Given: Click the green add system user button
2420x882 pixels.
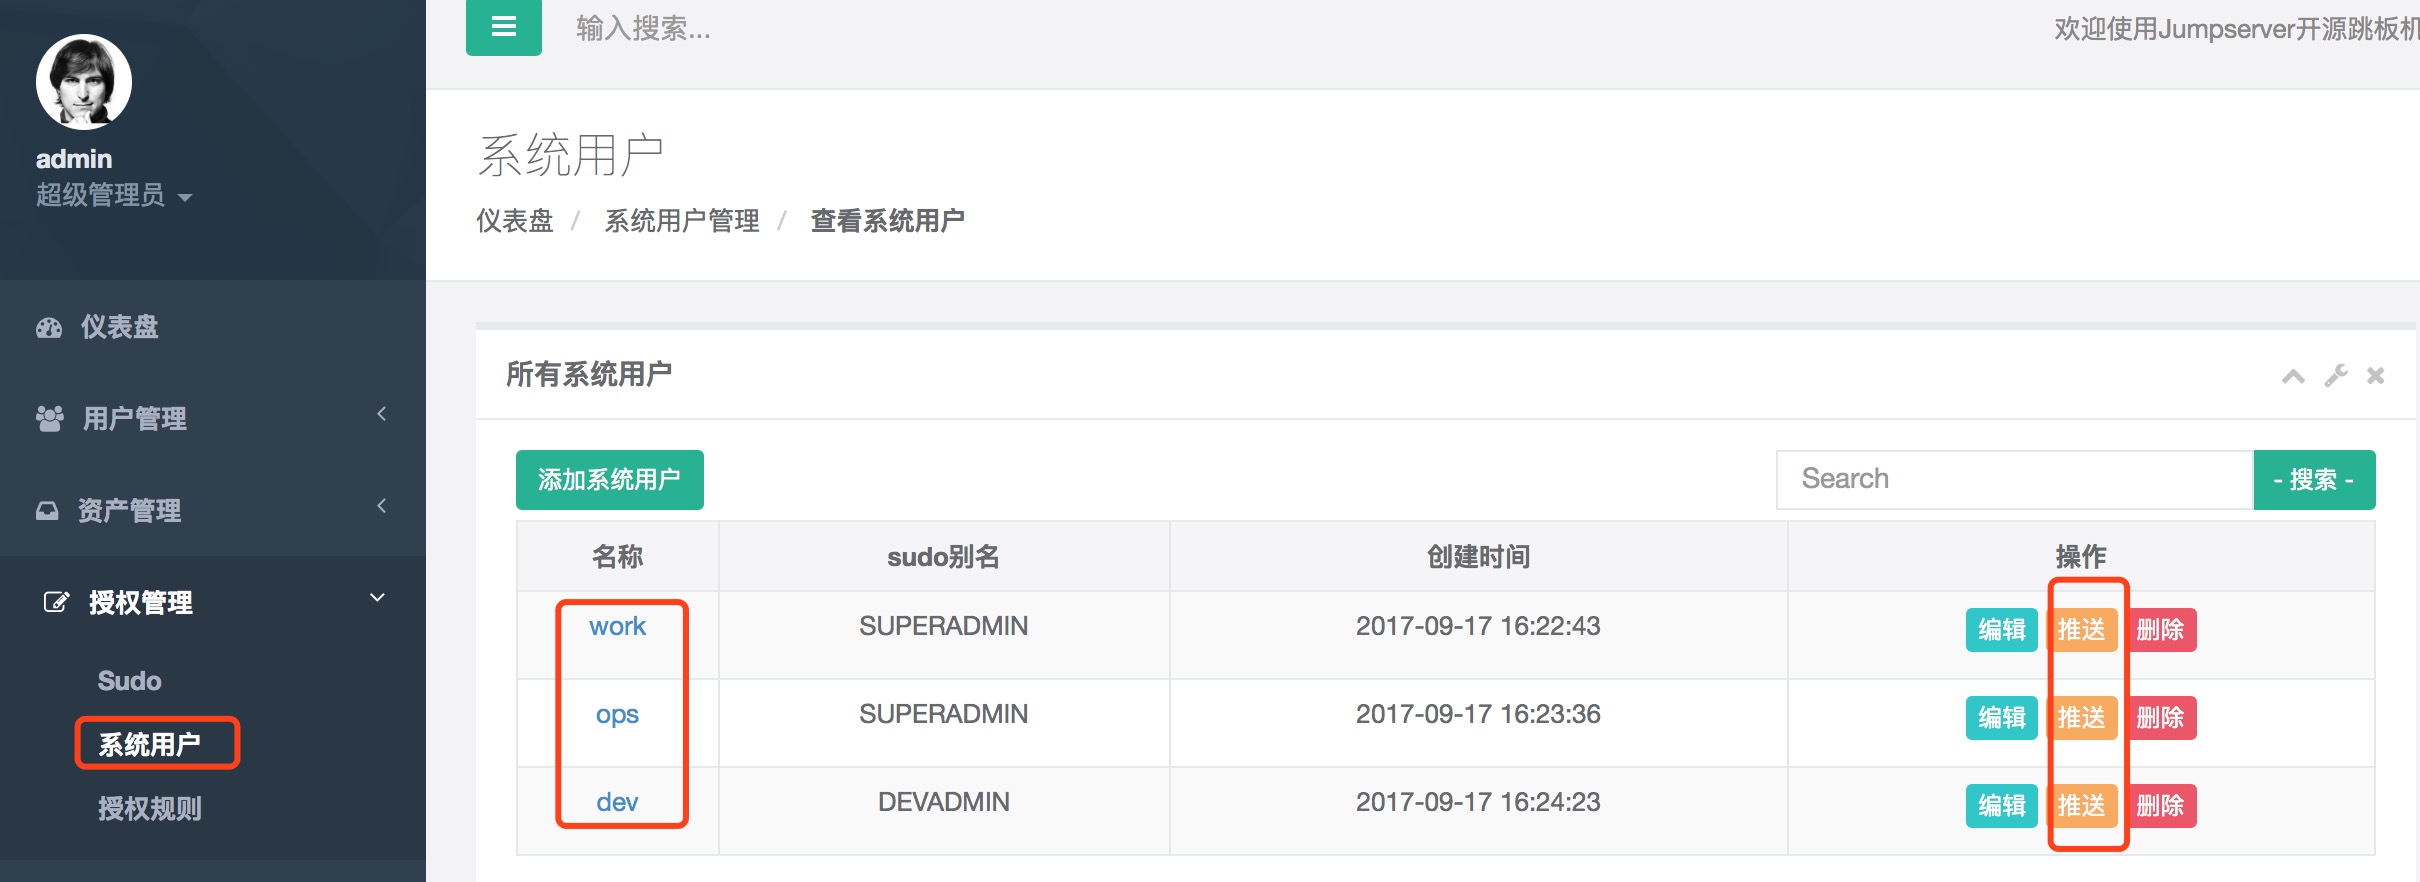Looking at the screenshot, I should 609,480.
